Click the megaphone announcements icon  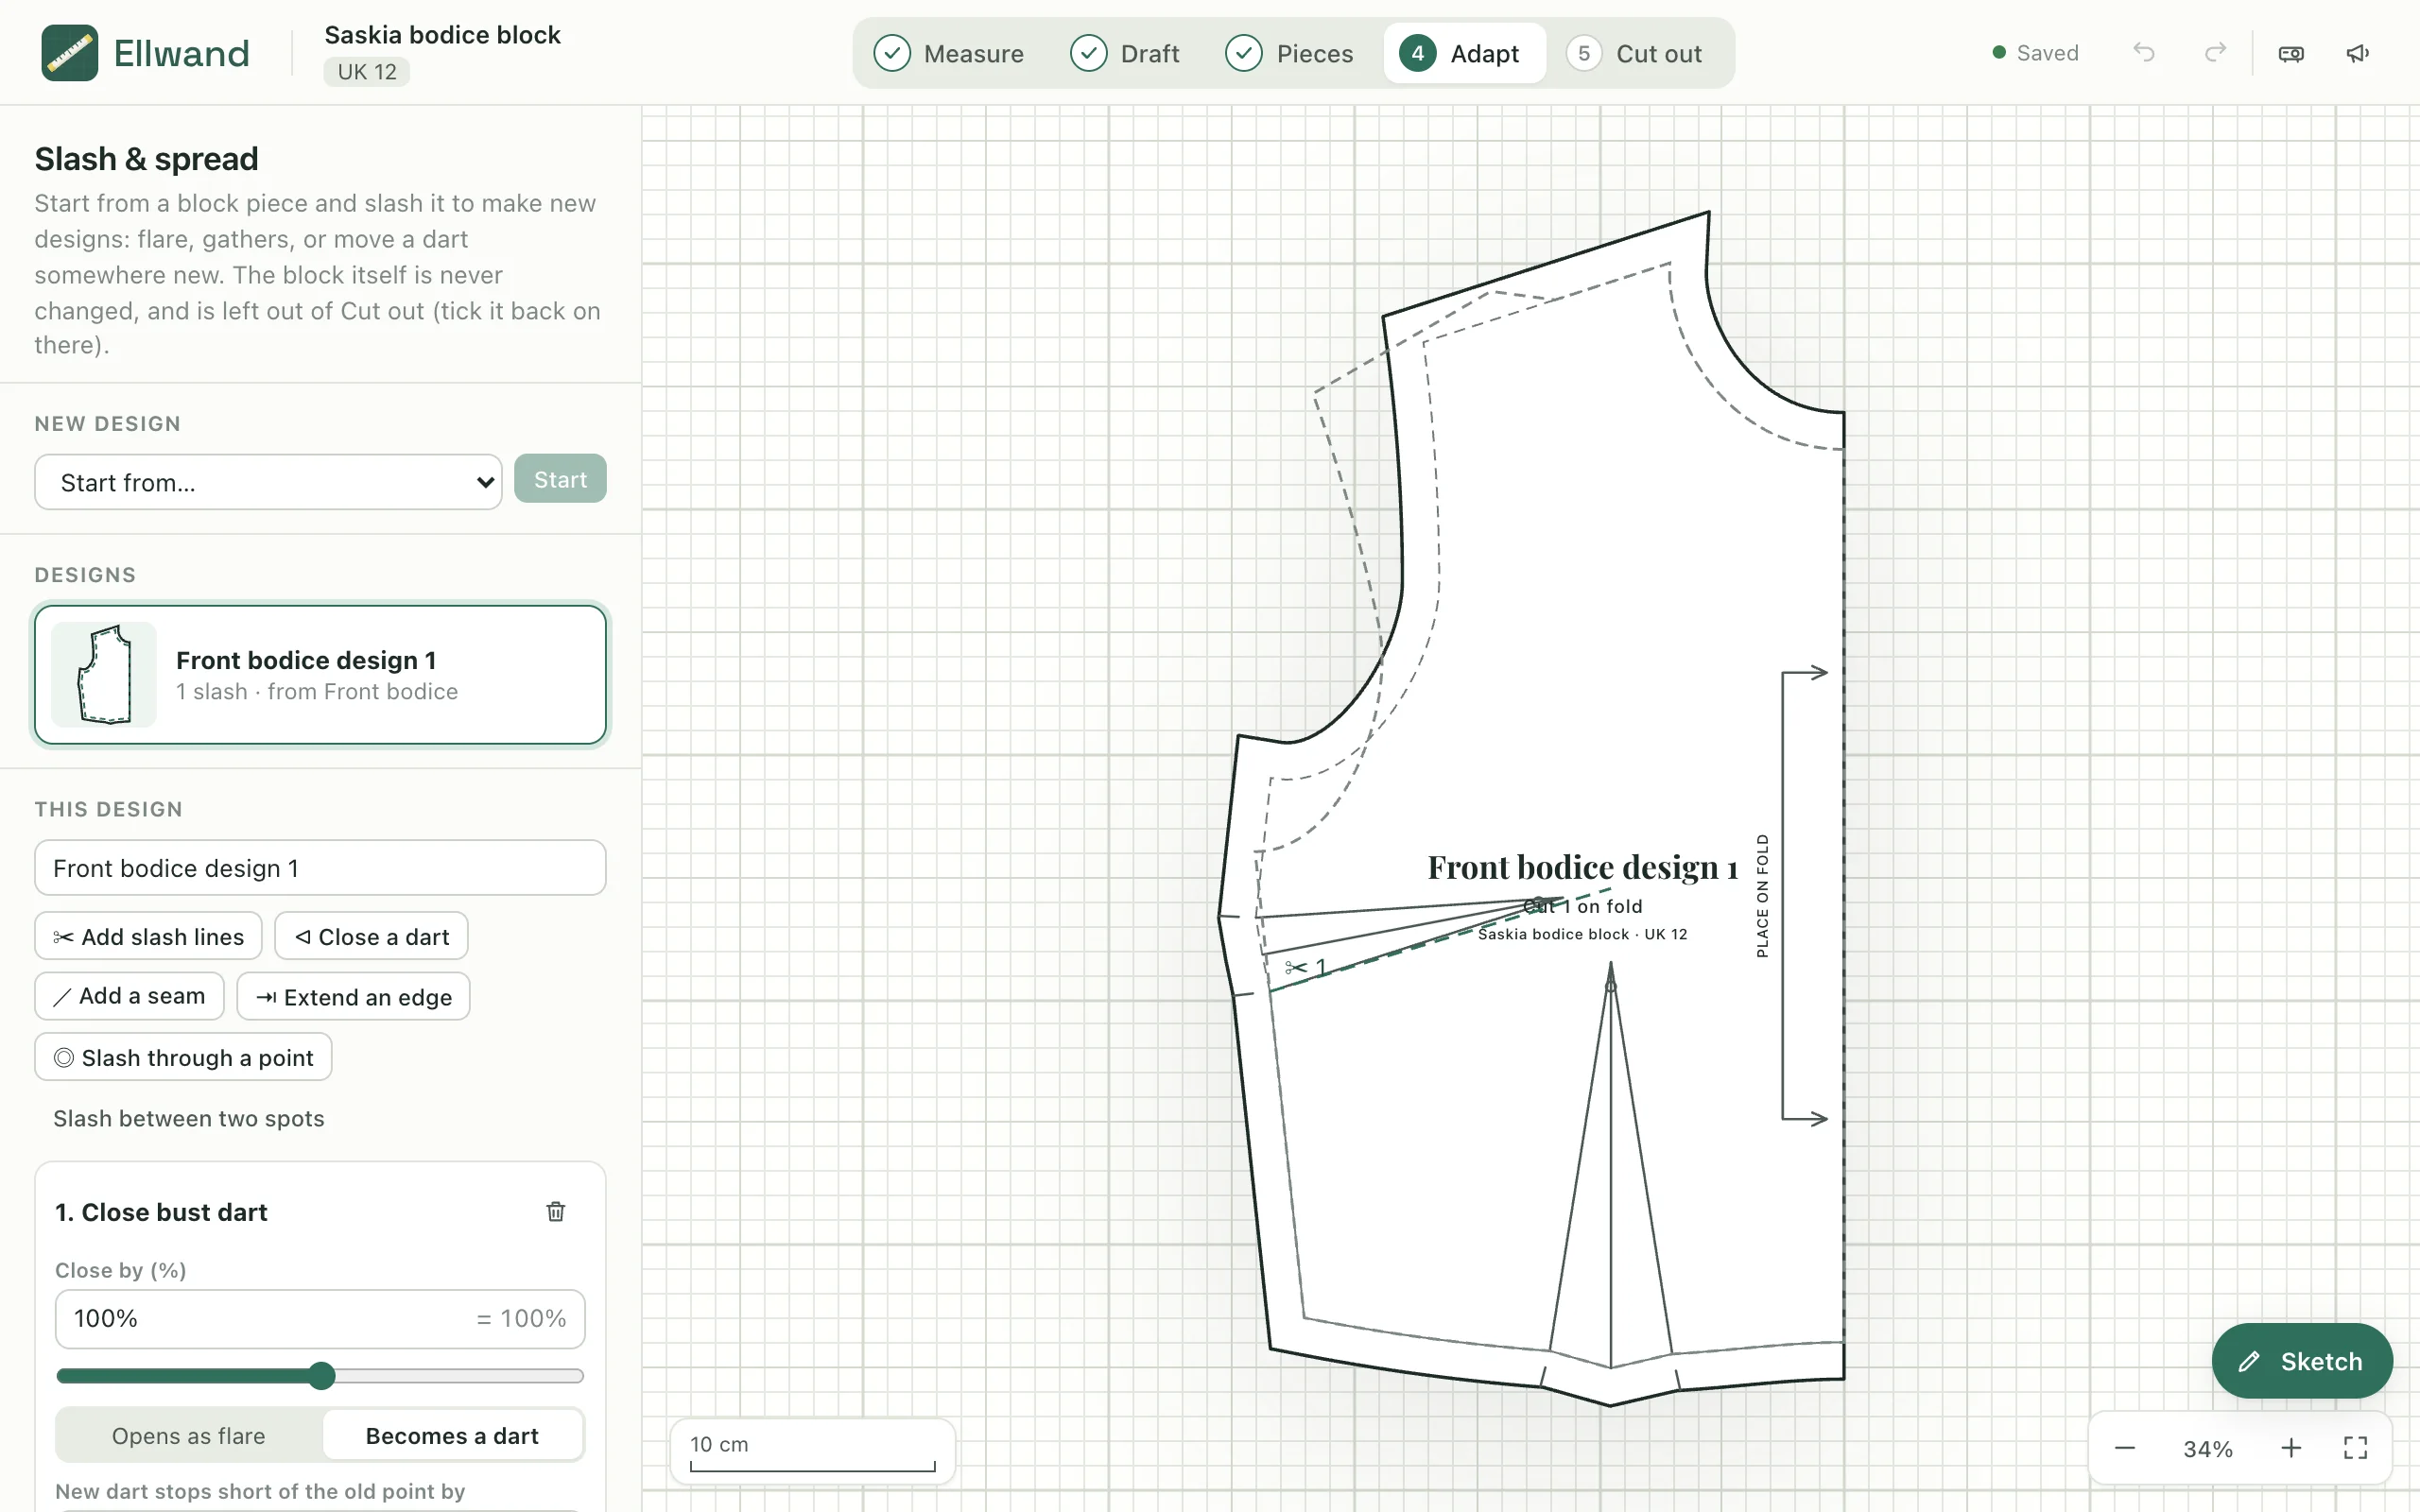coord(2357,53)
